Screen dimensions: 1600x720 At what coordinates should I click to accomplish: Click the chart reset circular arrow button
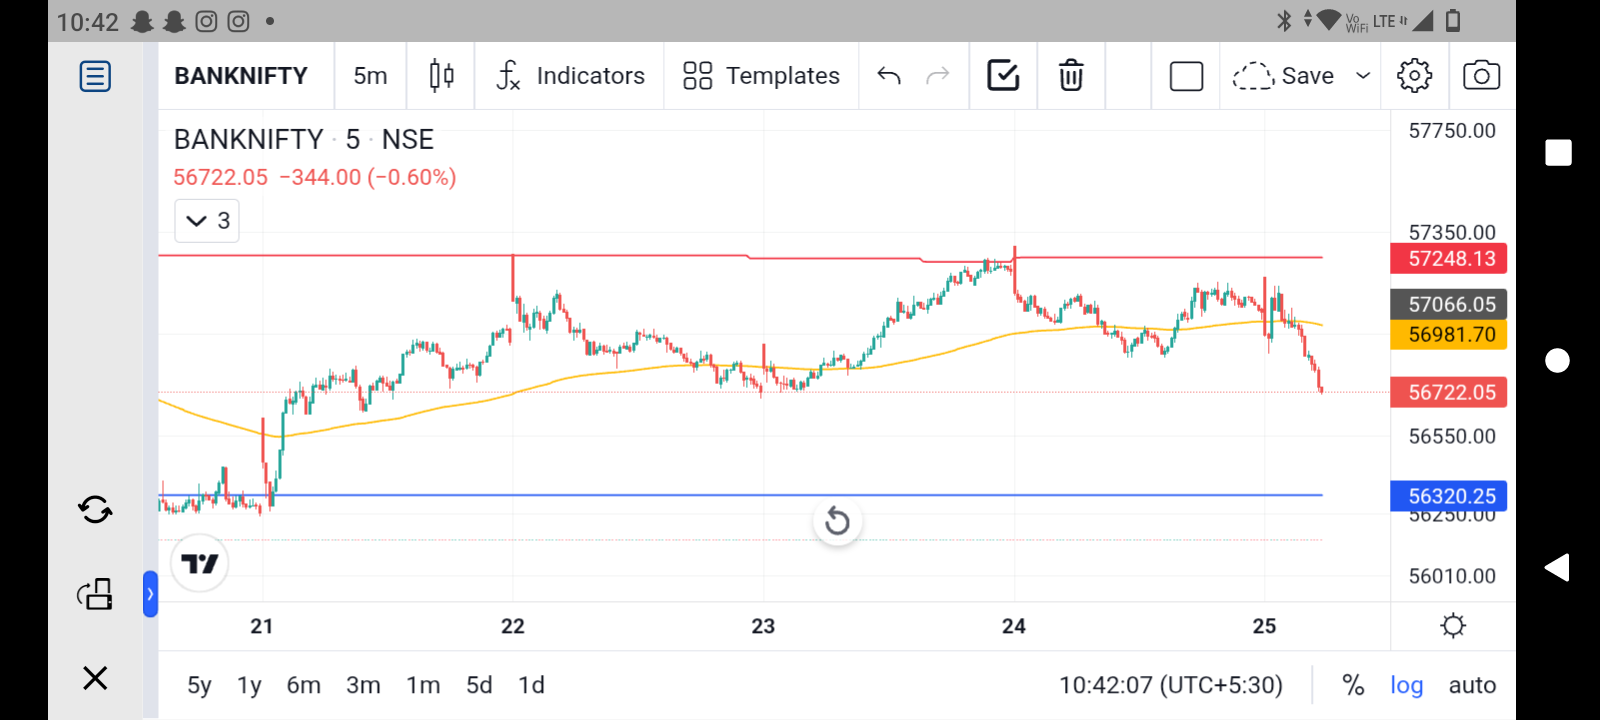click(838, 521)
